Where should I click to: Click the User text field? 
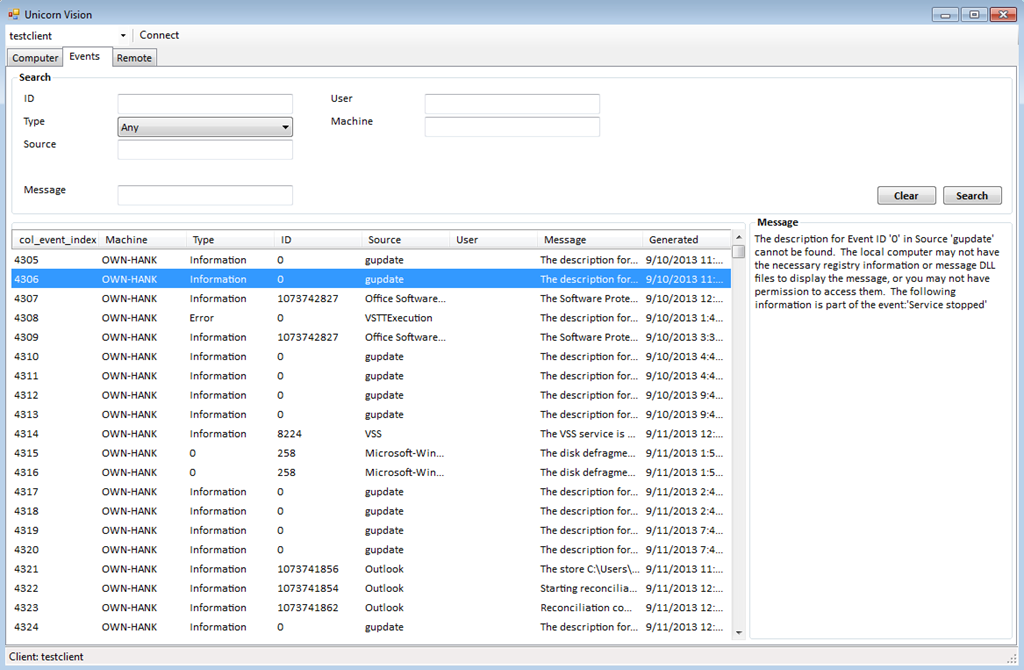coord(512,104)
